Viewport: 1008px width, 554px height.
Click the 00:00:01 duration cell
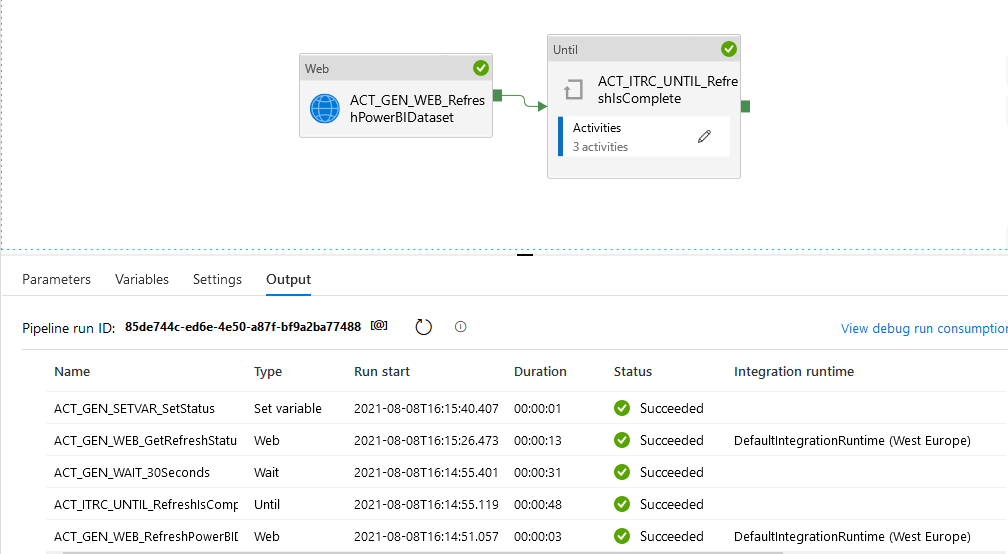(537, 409)
